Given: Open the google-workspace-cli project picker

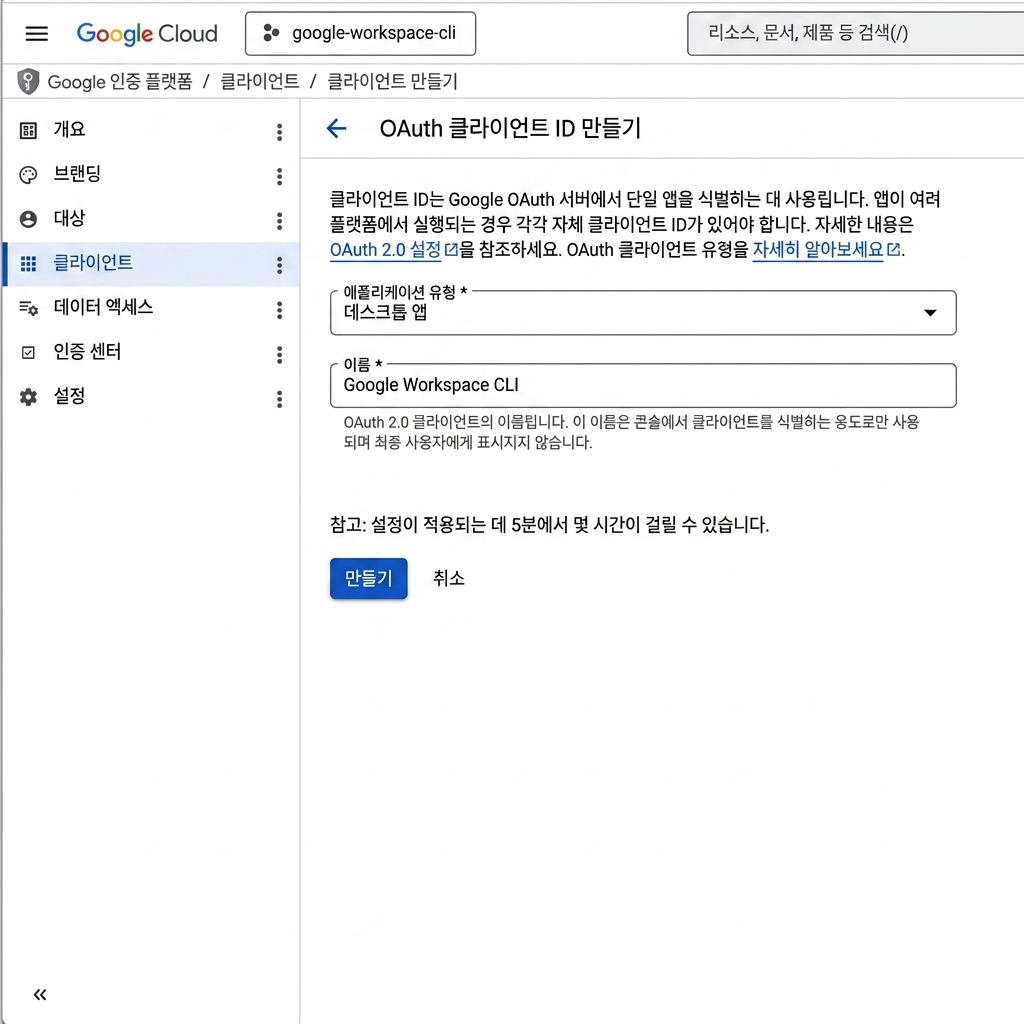Looking at the screenshot, I should pos(360,33).
